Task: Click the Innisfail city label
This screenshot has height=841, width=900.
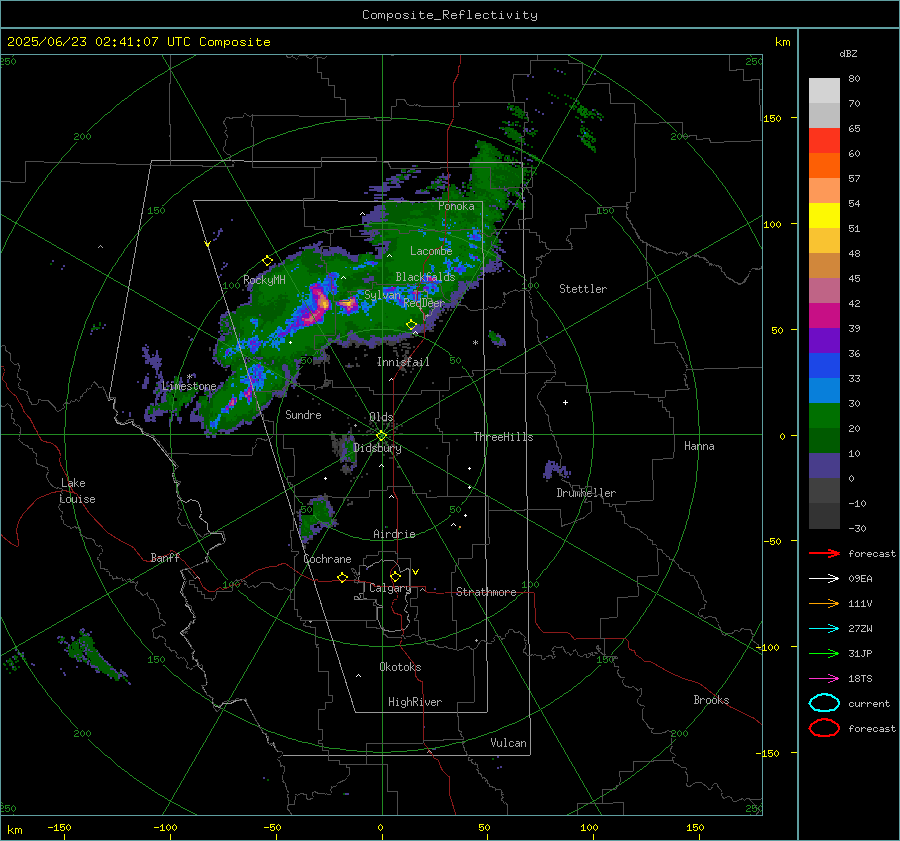Action: (403, 362)
